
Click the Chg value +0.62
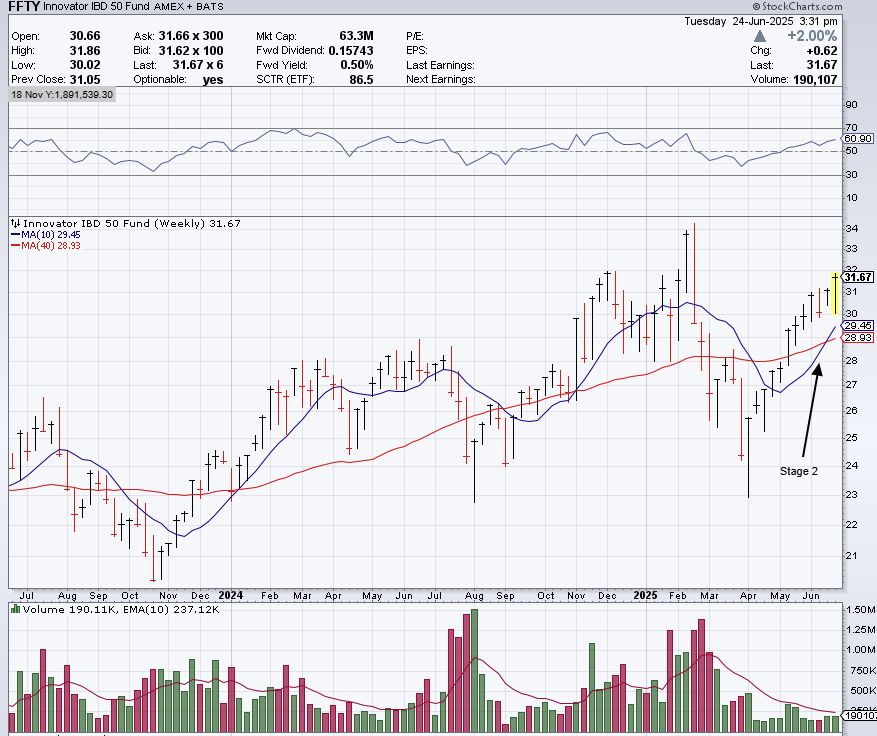pyautogui.click(x=822, y=50)
